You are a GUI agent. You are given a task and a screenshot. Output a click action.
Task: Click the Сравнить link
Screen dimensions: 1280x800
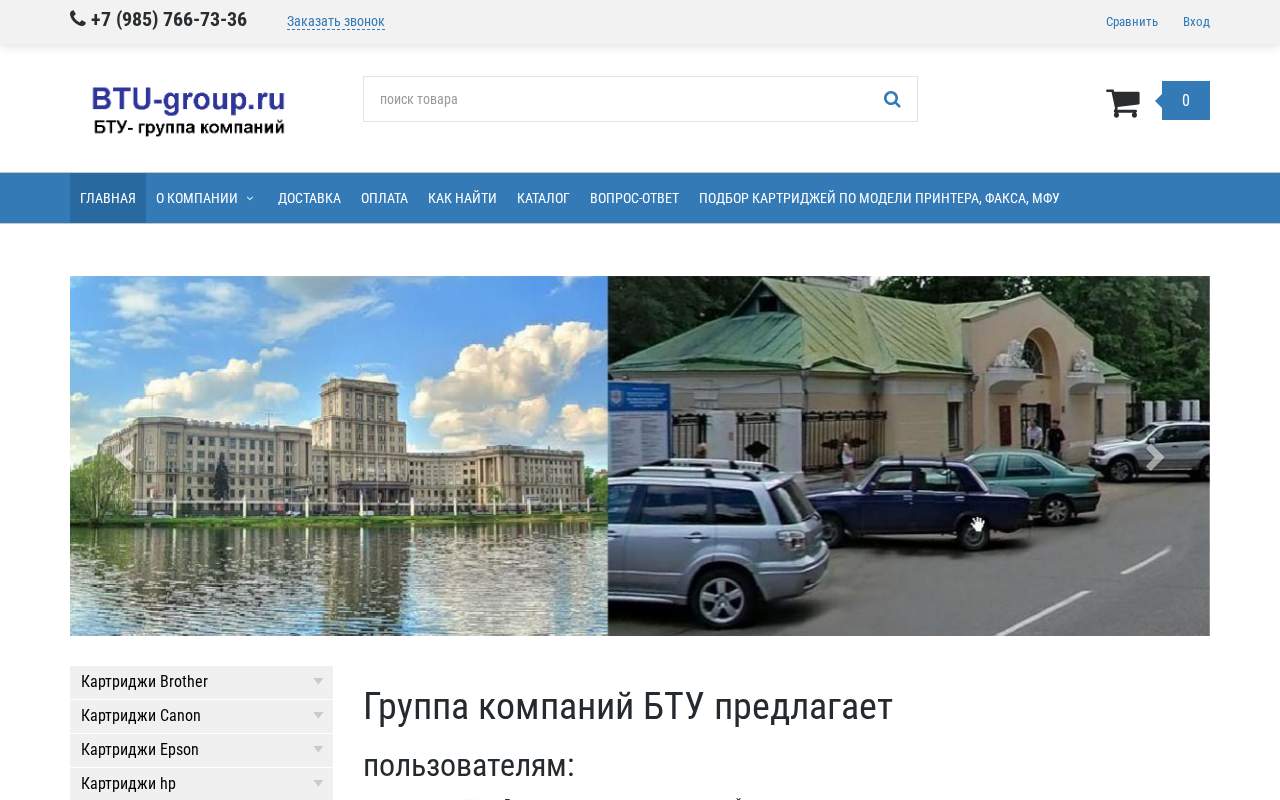point(1132,22)
